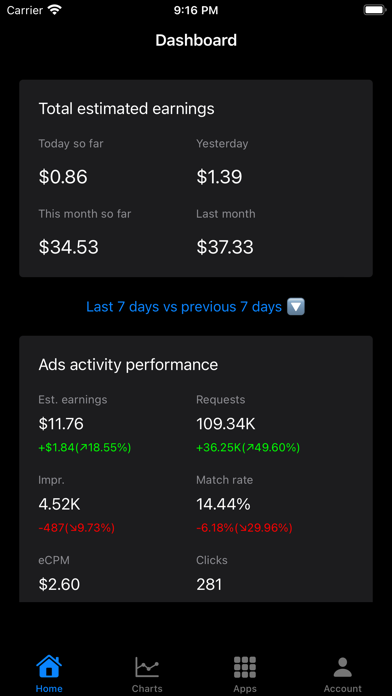Viewport: 392px width, 696px height.
Task: Tap the This month so far $34.53
Action: pyautogui.click(x=68, y=247)
